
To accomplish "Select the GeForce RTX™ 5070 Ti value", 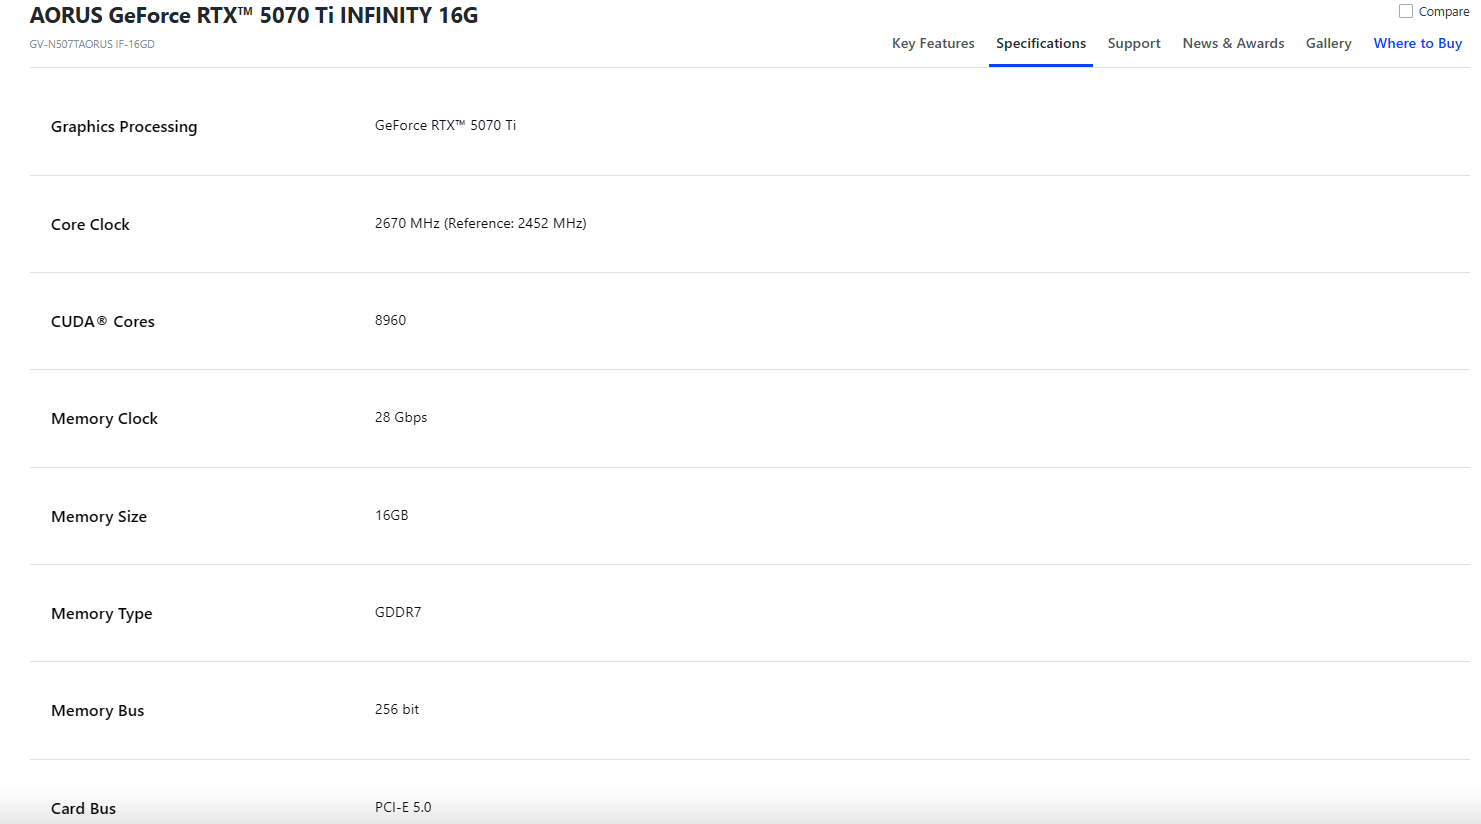I will (x=445, y=125).
